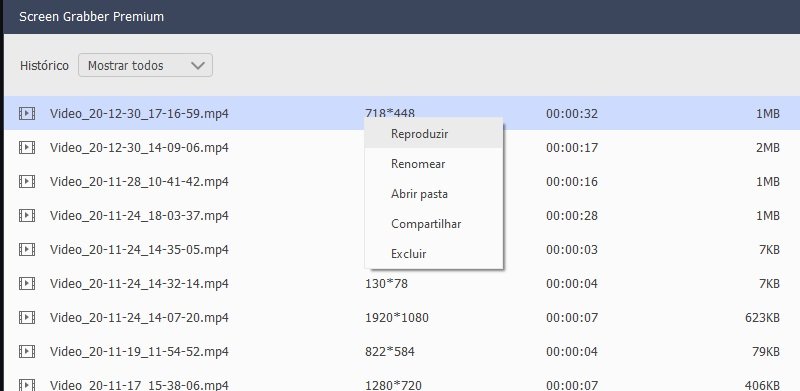Screen dimensions: 800x391
Task: Click the 623KB file size
Action: 762,317
